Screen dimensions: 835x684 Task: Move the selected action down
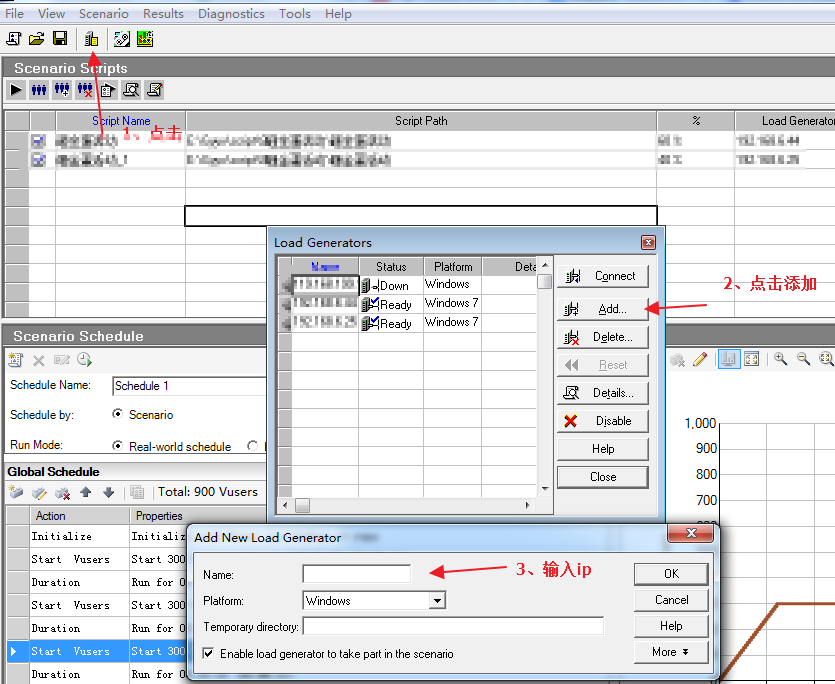(x=109, y=492)
